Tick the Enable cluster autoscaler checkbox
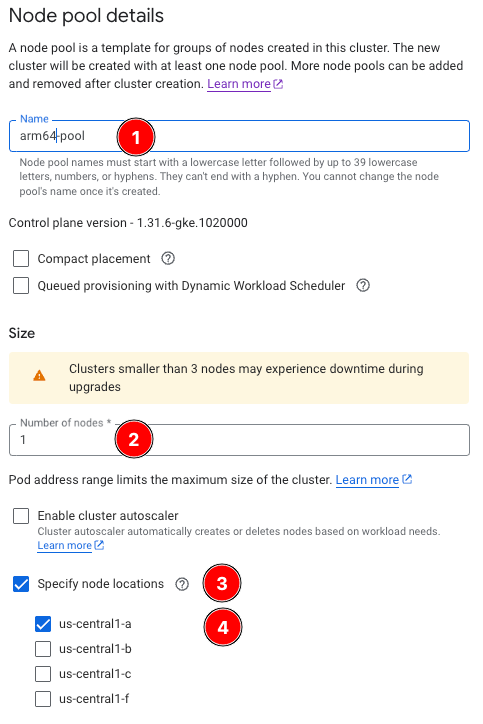 21,516
